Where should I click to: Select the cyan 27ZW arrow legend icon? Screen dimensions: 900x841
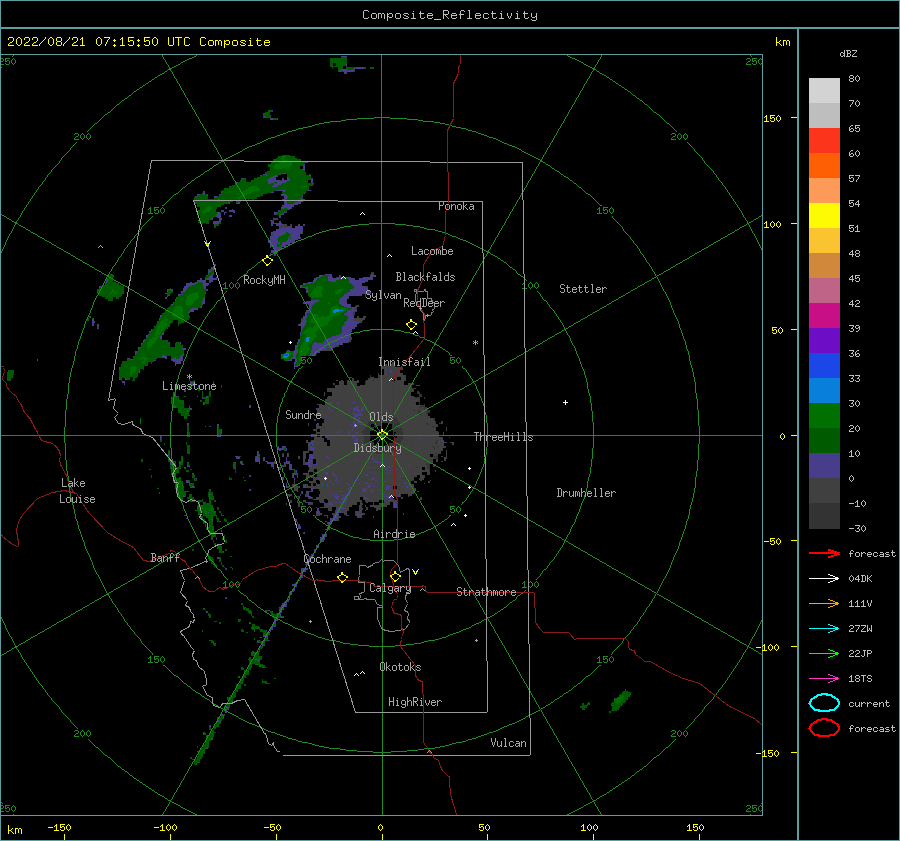coord(824,629)
